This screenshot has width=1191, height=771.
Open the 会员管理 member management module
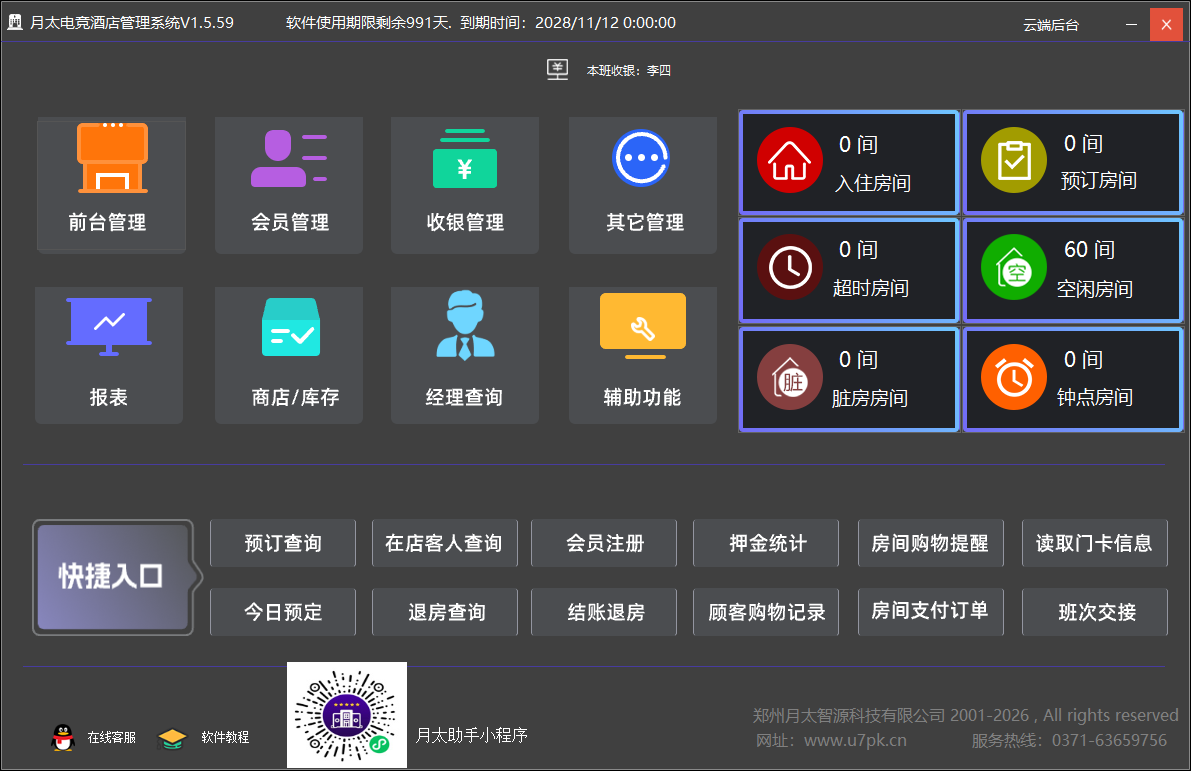click(289, 184)
